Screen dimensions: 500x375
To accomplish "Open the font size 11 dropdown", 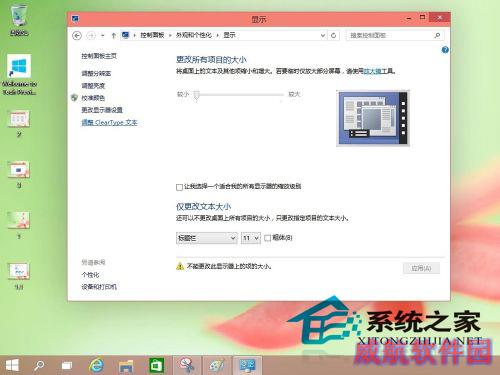I will tap(251, 238).
